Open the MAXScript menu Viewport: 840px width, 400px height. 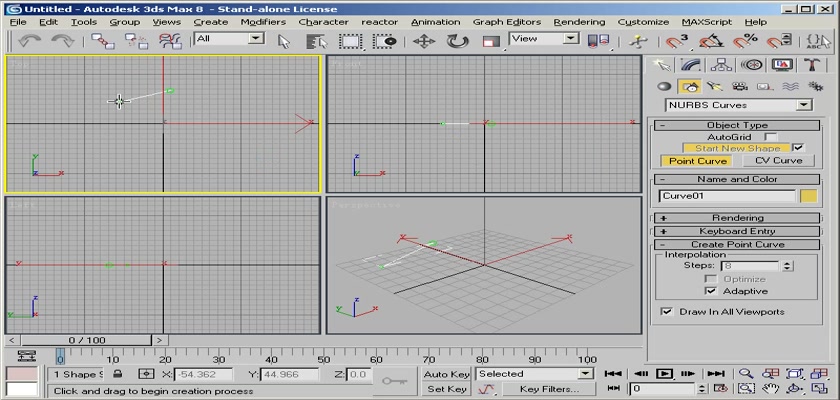click(707, 22)
